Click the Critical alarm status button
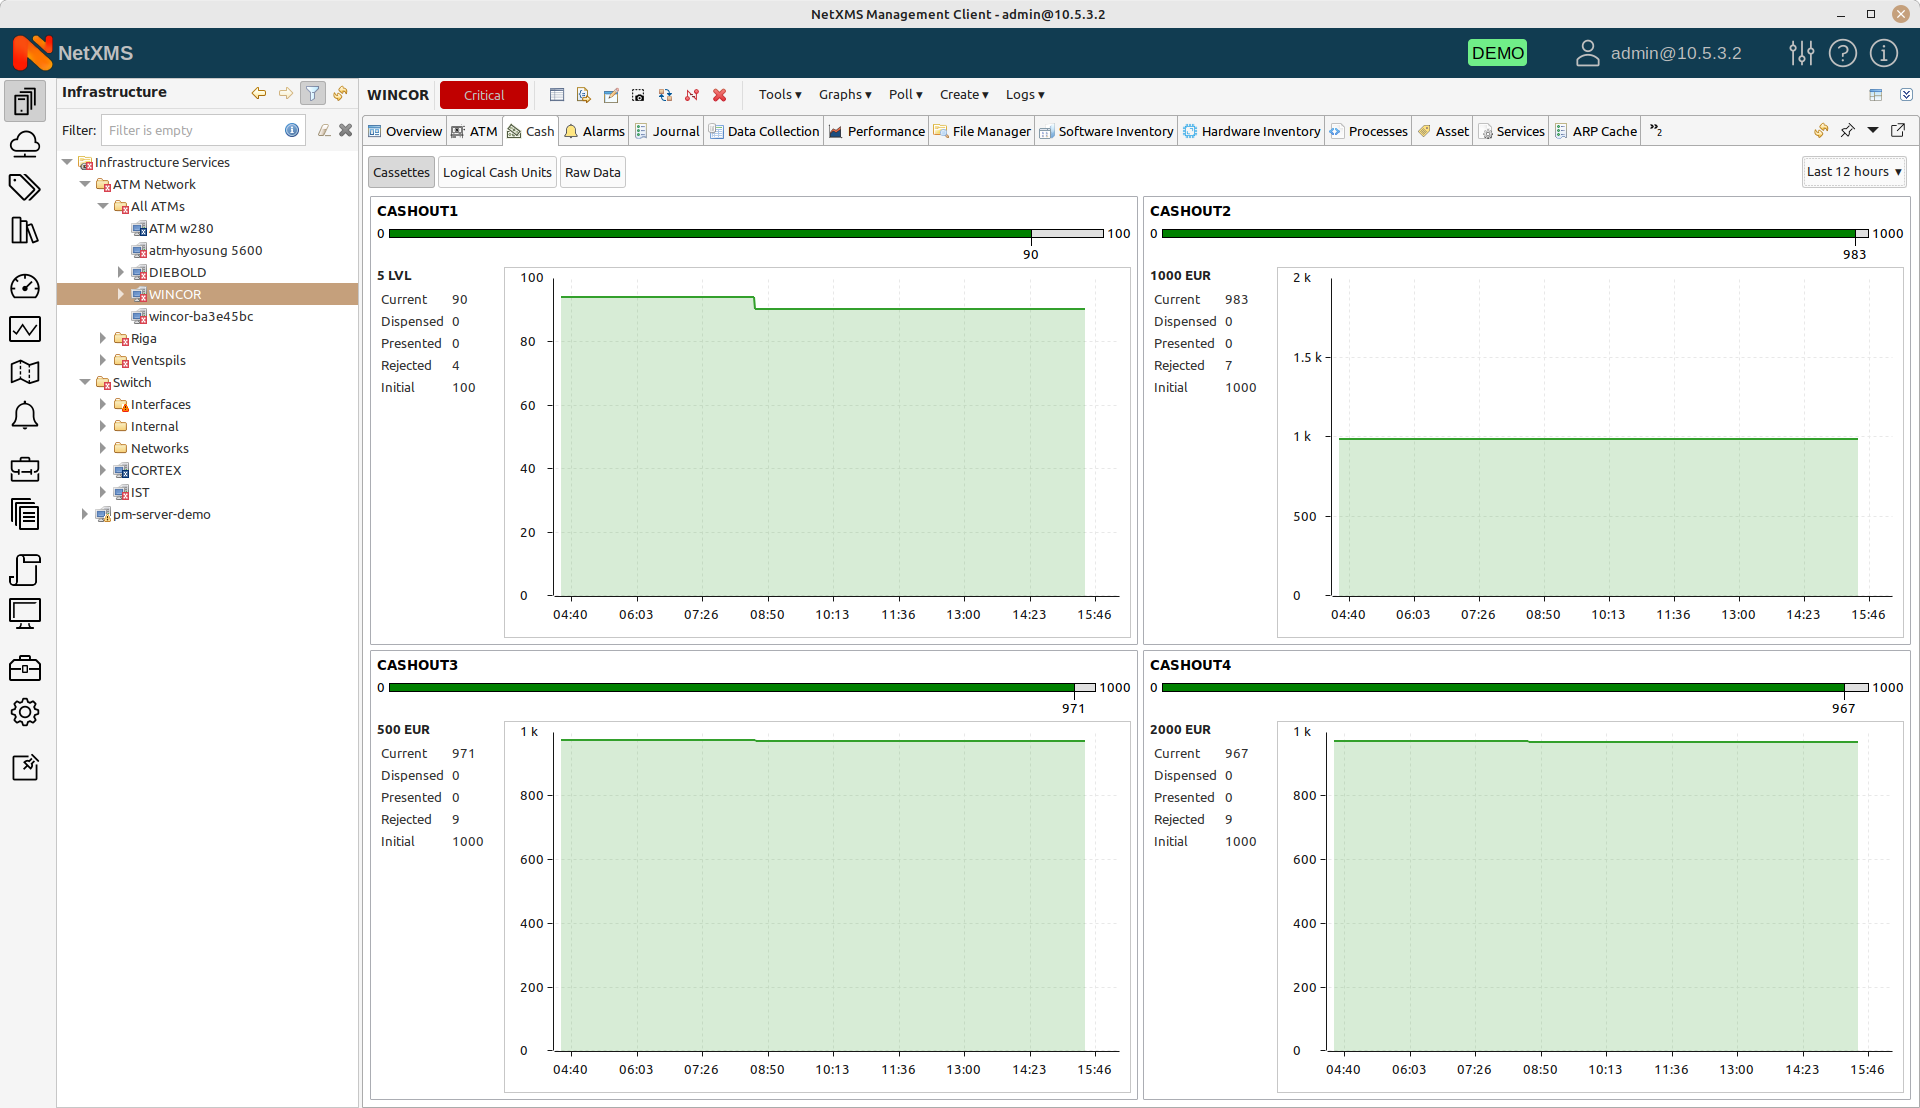This screenshot has height=1108, width=1920. click(x=483, y=94)
